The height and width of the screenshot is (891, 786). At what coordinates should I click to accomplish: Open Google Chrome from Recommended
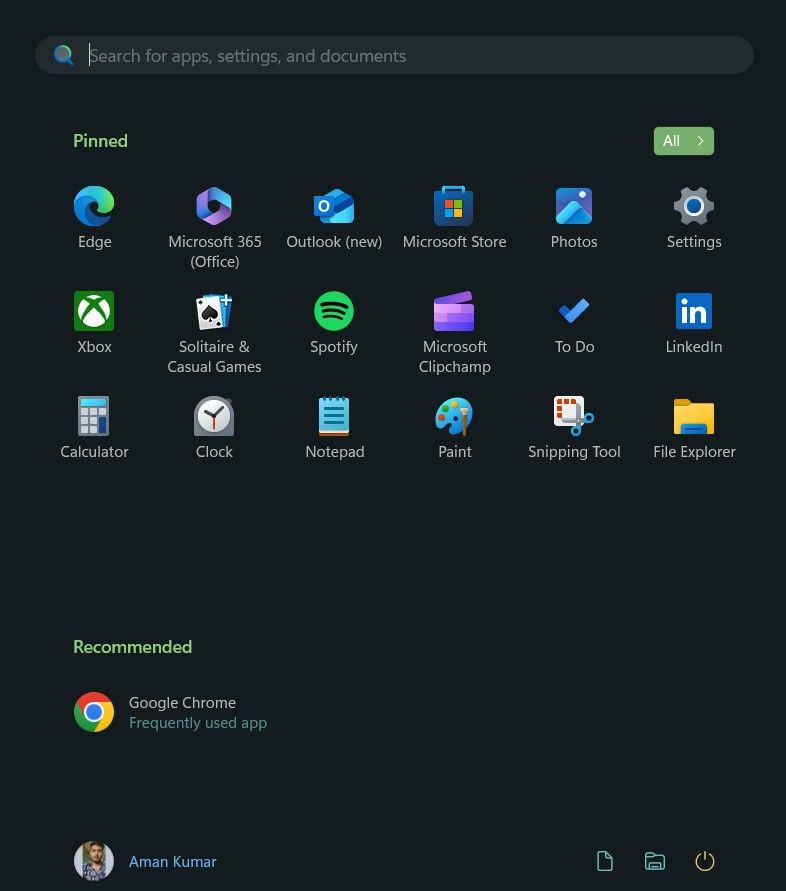point(170,712)
